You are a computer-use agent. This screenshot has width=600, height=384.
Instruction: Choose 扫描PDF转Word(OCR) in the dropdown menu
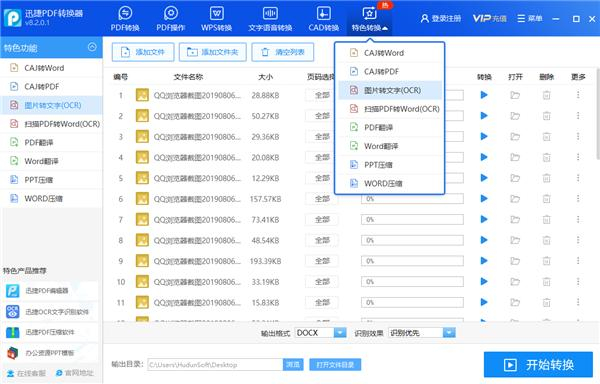pyautogui.click(x=390, y=109)
